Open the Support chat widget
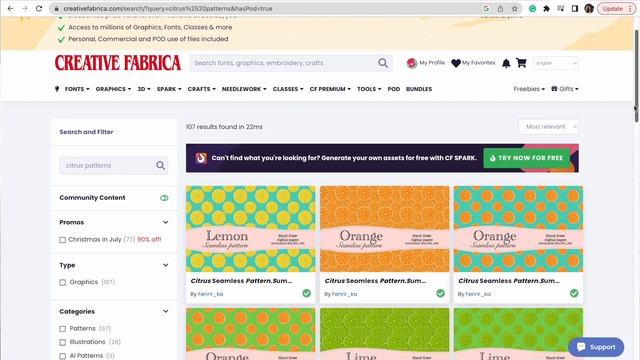 click(x=596, y=347)
